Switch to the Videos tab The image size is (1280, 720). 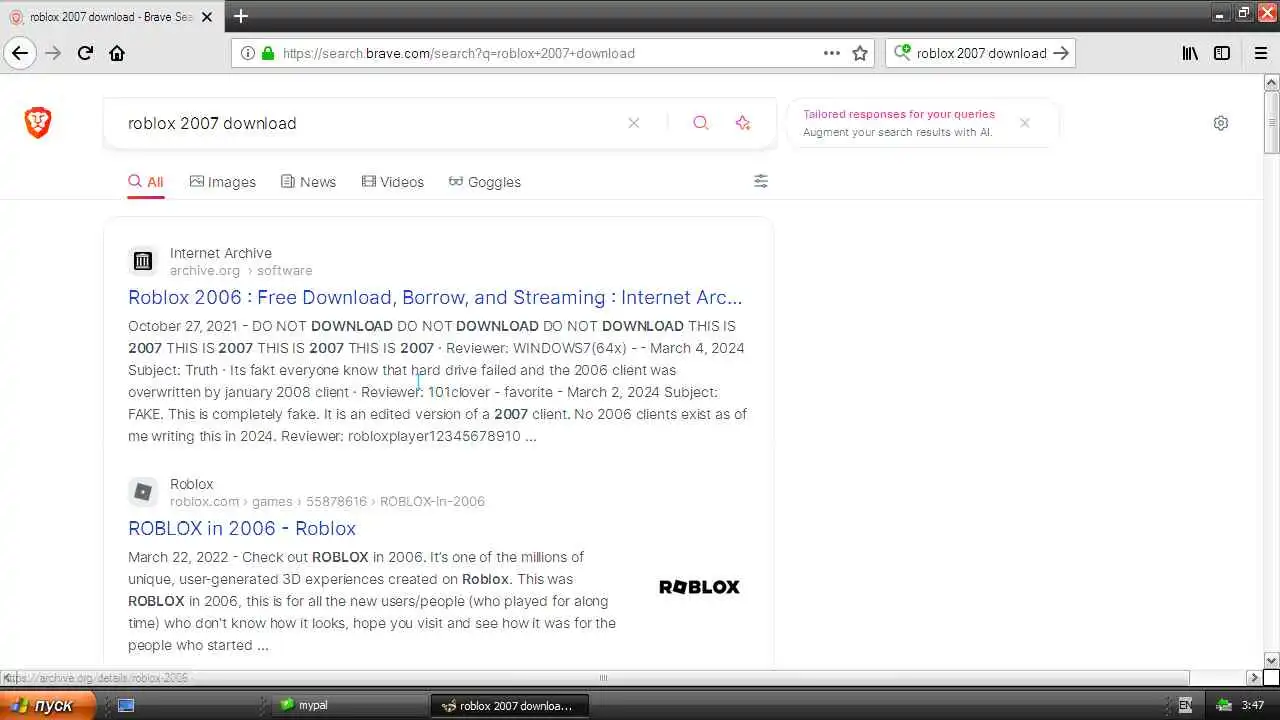pos(393,182)
